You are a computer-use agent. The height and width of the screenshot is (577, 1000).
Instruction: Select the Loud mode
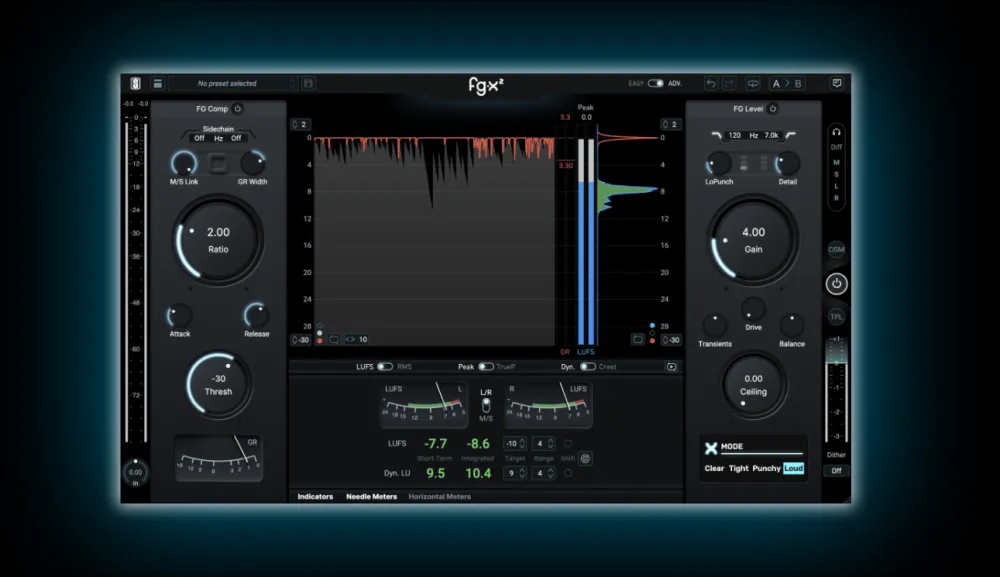tap(793, 469)
